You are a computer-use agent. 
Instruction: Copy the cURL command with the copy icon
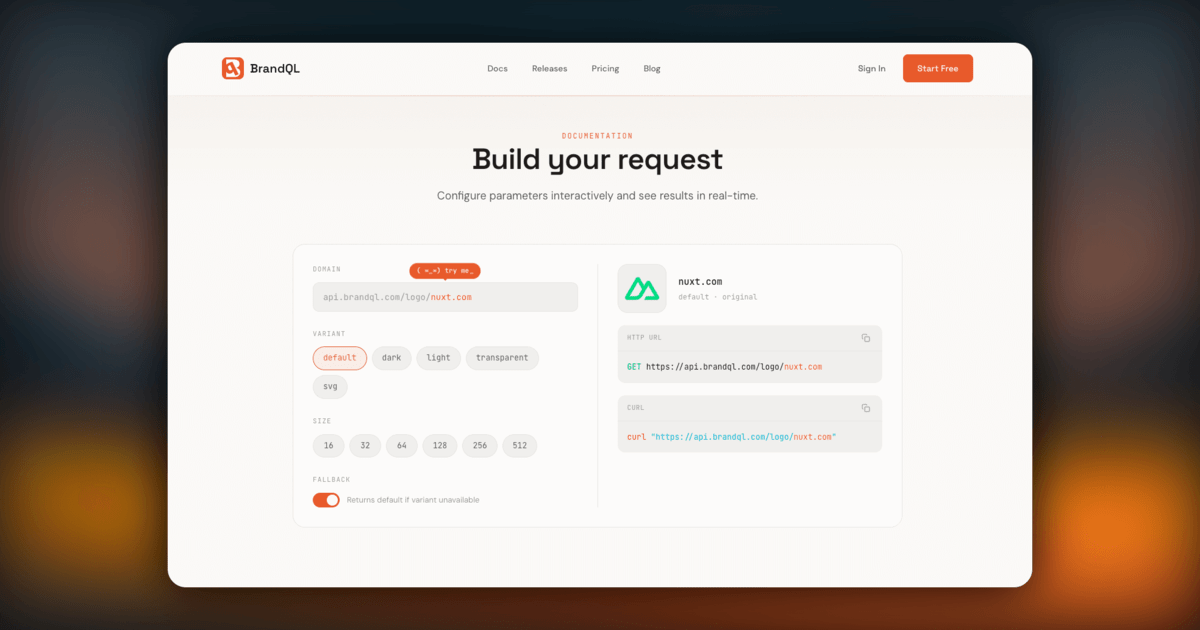(866, 408)
